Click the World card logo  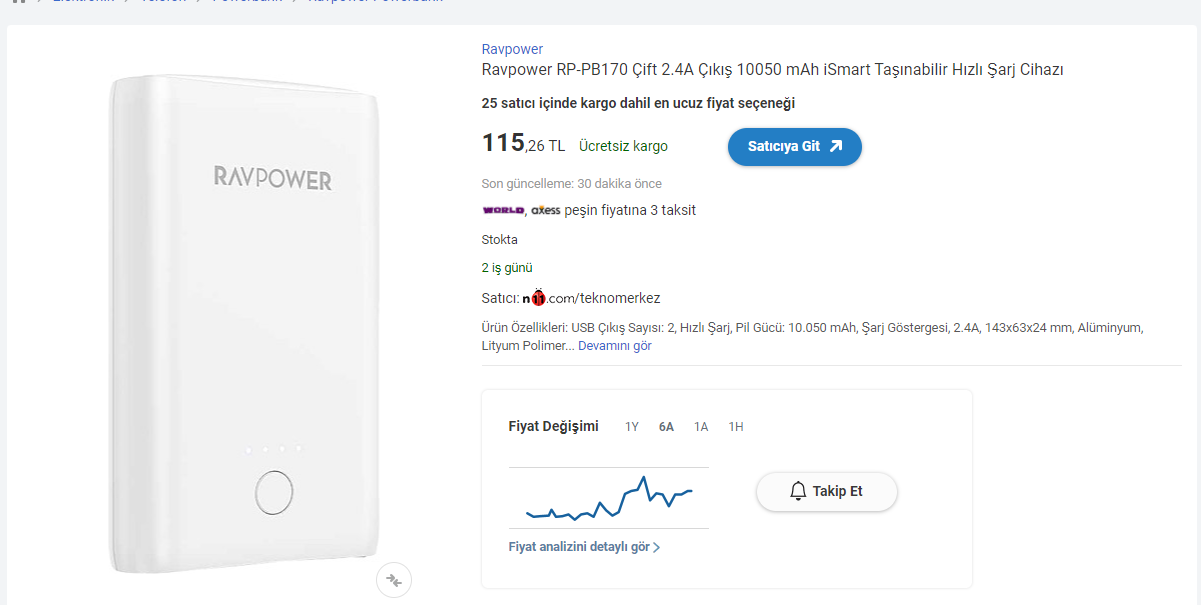[503, 210]
